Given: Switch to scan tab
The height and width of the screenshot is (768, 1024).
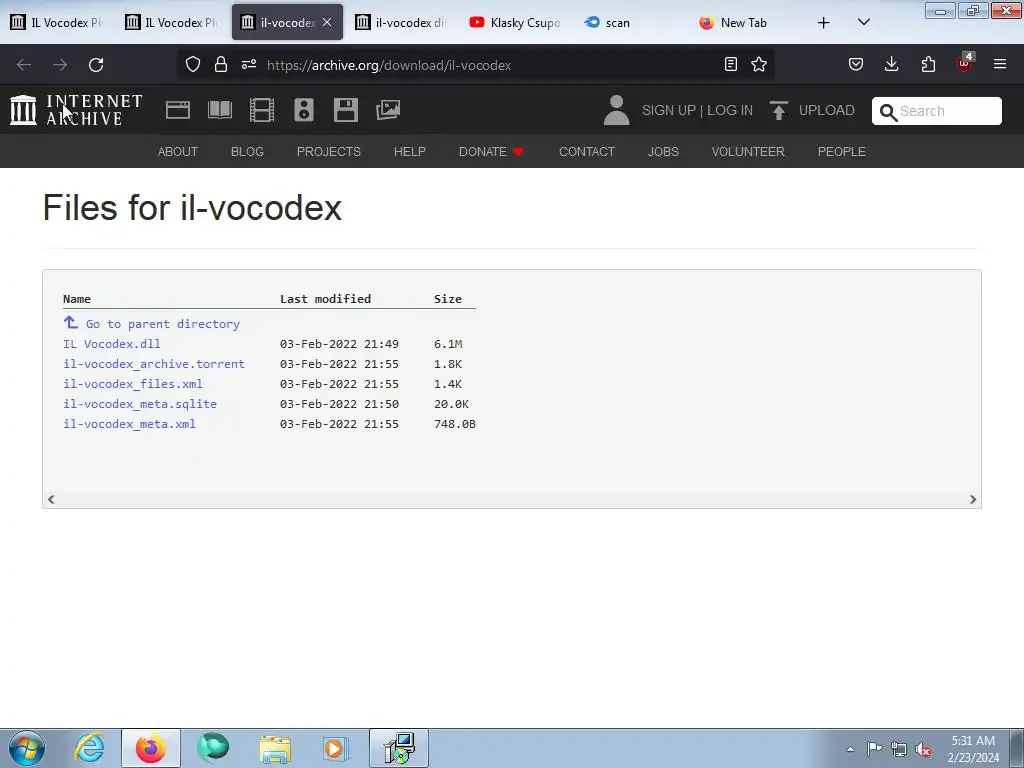Looking at the screenshot, I should [x=631, y=23].
